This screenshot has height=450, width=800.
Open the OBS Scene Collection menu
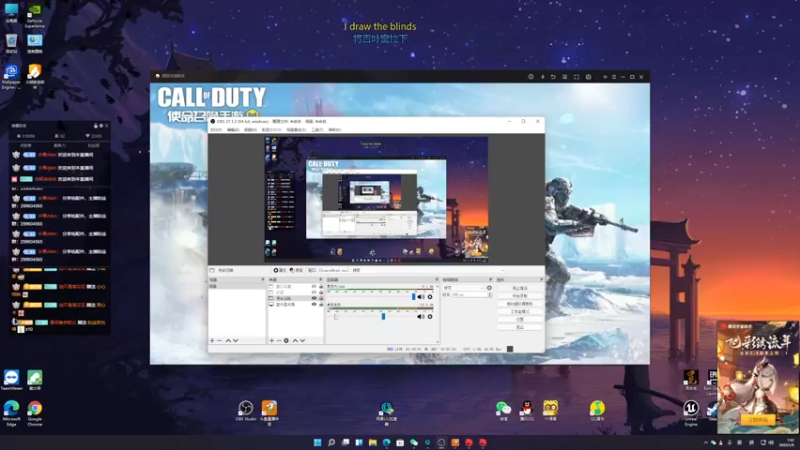(296, 130)
